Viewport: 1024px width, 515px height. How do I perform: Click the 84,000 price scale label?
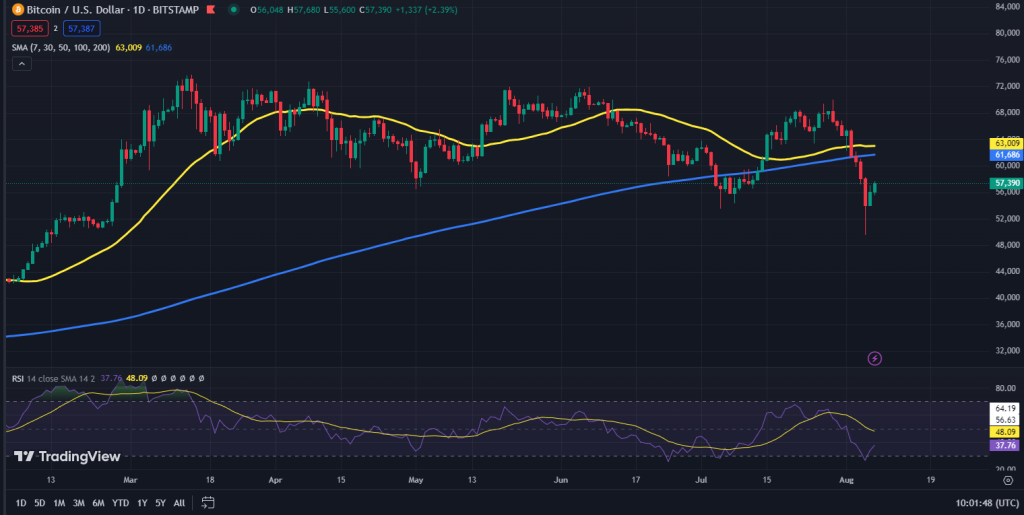1008,6
